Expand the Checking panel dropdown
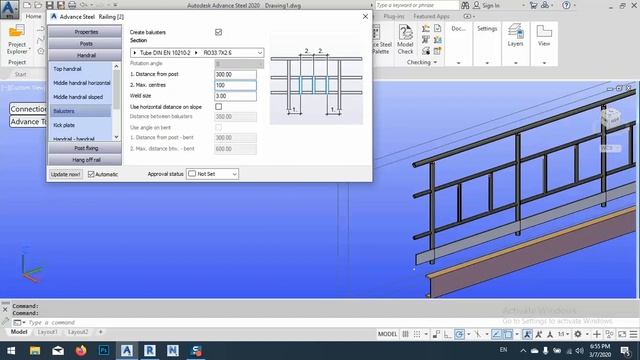The image size is (640, 360). pos(435,62)
